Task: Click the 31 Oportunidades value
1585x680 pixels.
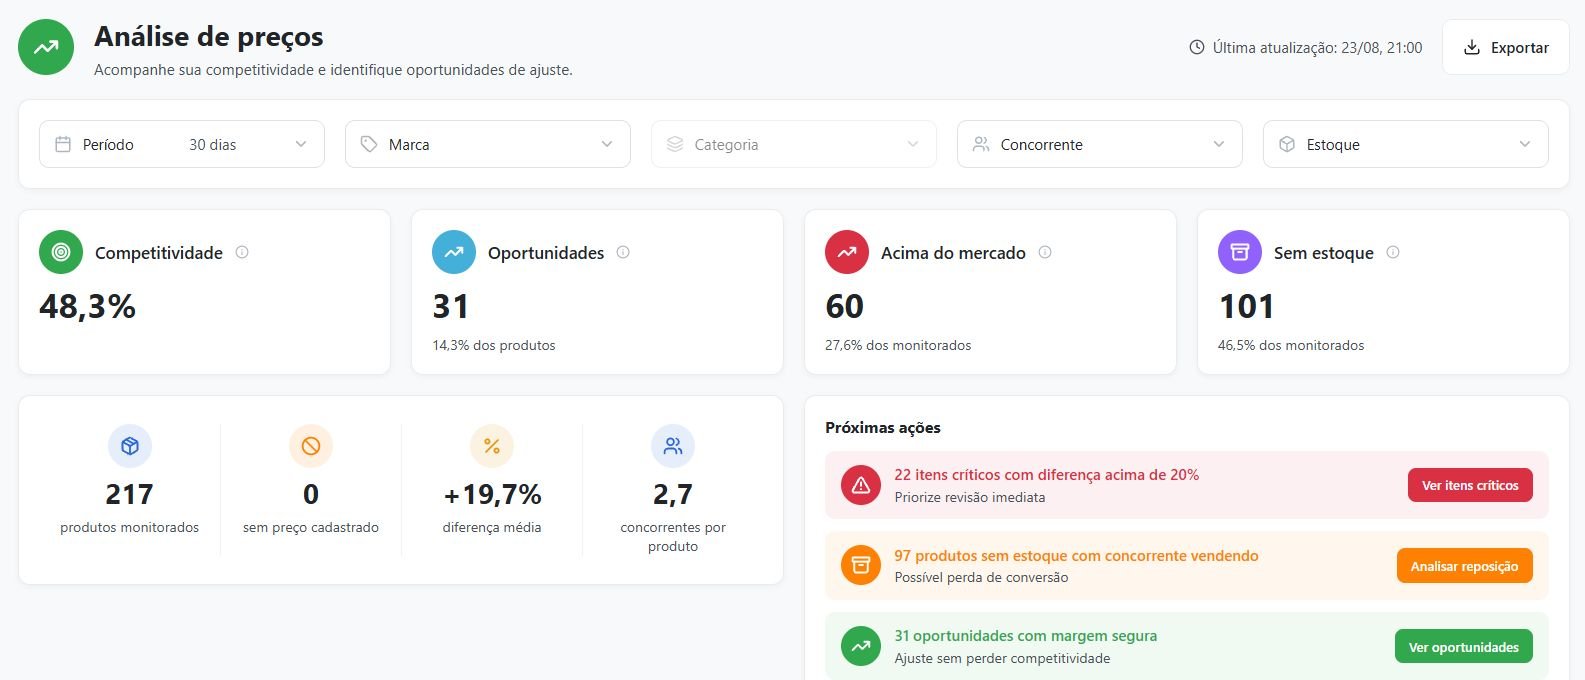Action: (451, 306)
